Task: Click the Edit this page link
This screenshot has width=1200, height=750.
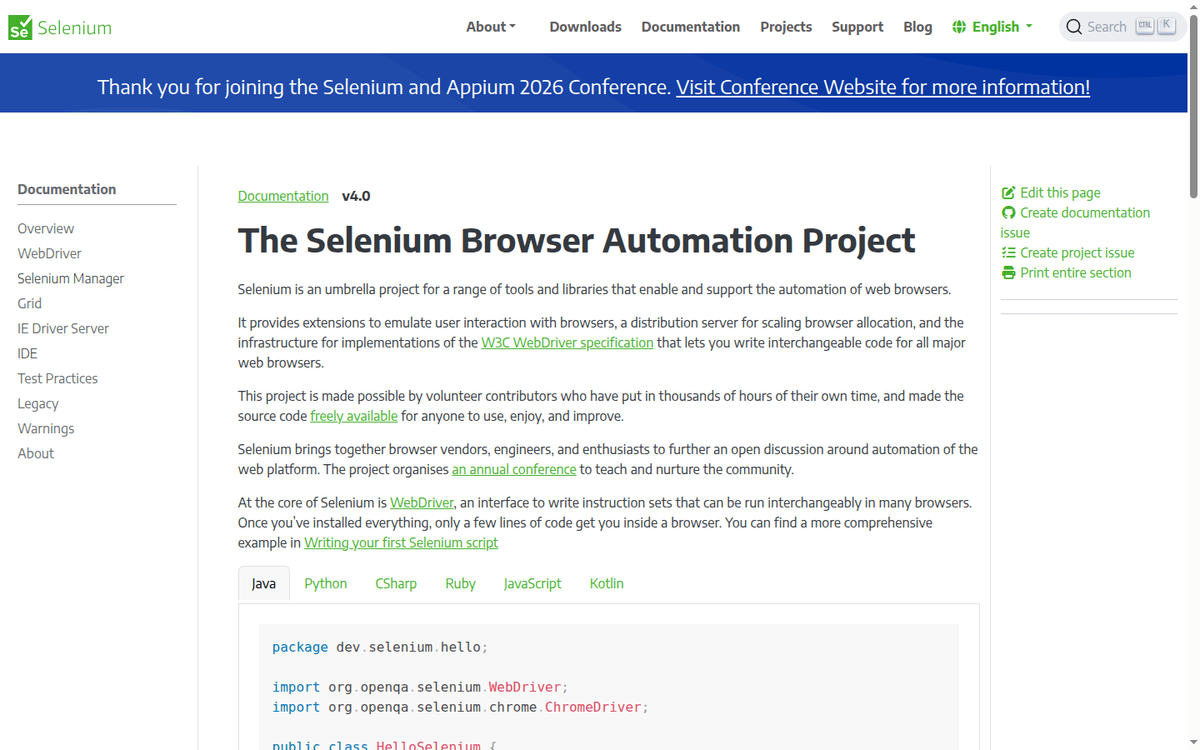Action: [x=1060, y=193]
